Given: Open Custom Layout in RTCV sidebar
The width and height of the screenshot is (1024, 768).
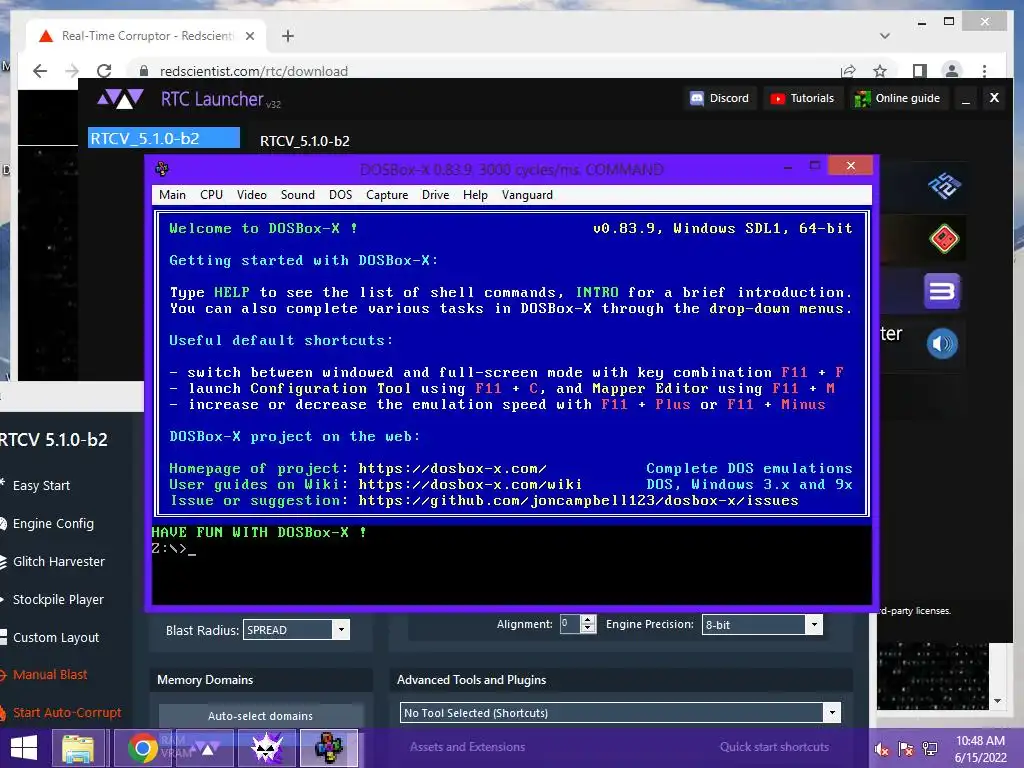Looking at the screenshot, I should click(55, 637).
